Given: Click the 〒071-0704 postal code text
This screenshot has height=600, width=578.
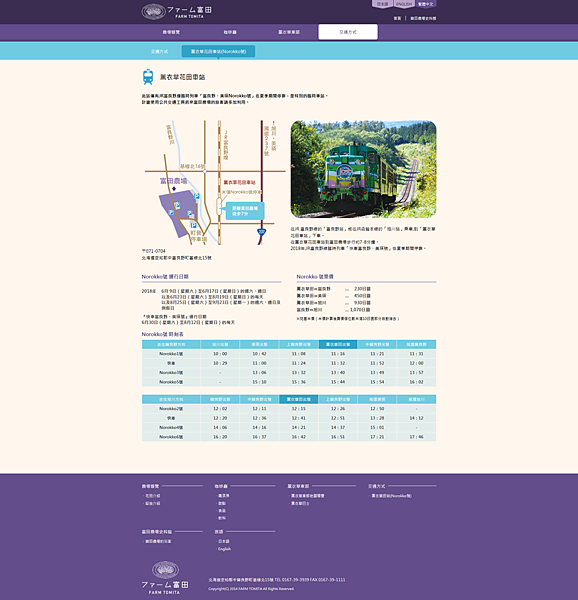Looking at the screenshot, I should pos(153,251).
